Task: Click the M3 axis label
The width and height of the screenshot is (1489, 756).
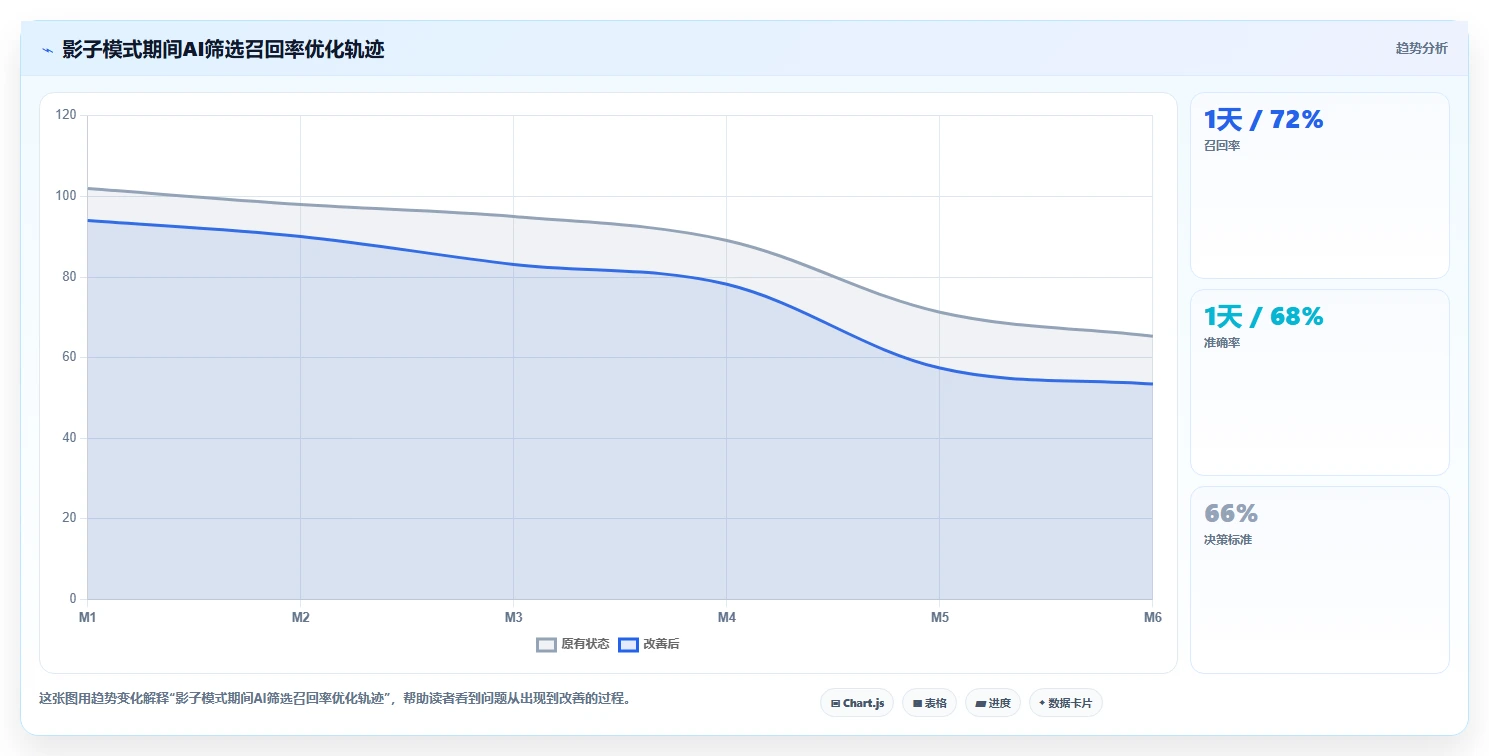Action: (514, 617)
